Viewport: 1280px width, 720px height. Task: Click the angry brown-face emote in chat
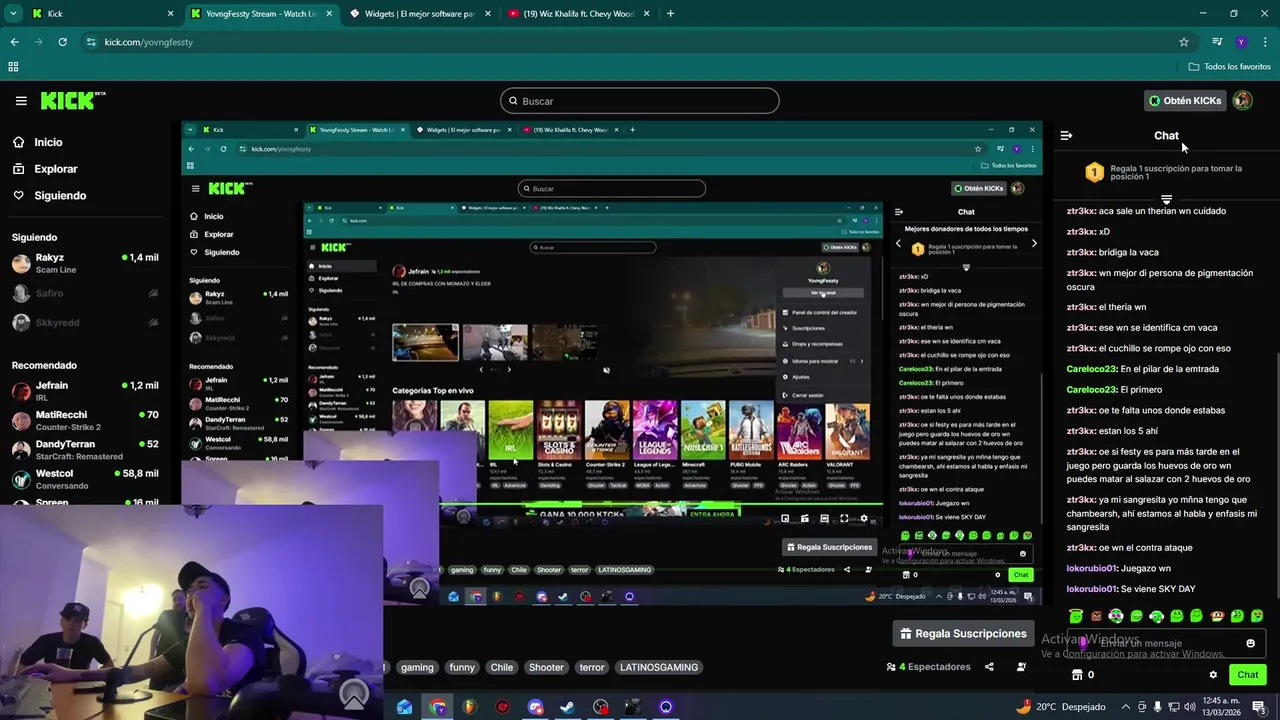pyautogui.click(x=1096, y=616)
